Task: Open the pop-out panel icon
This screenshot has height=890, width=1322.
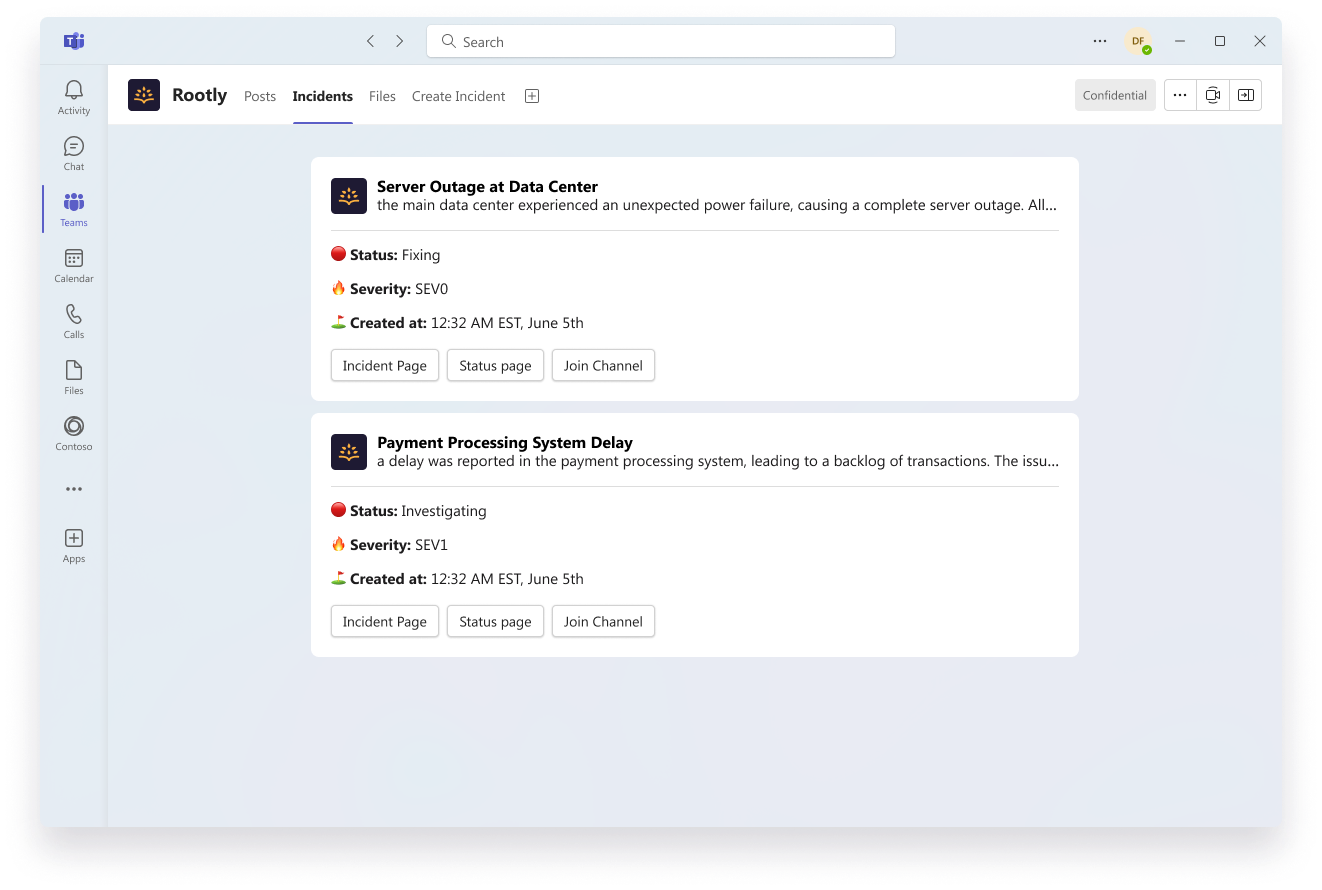Action: (1245, 95)
